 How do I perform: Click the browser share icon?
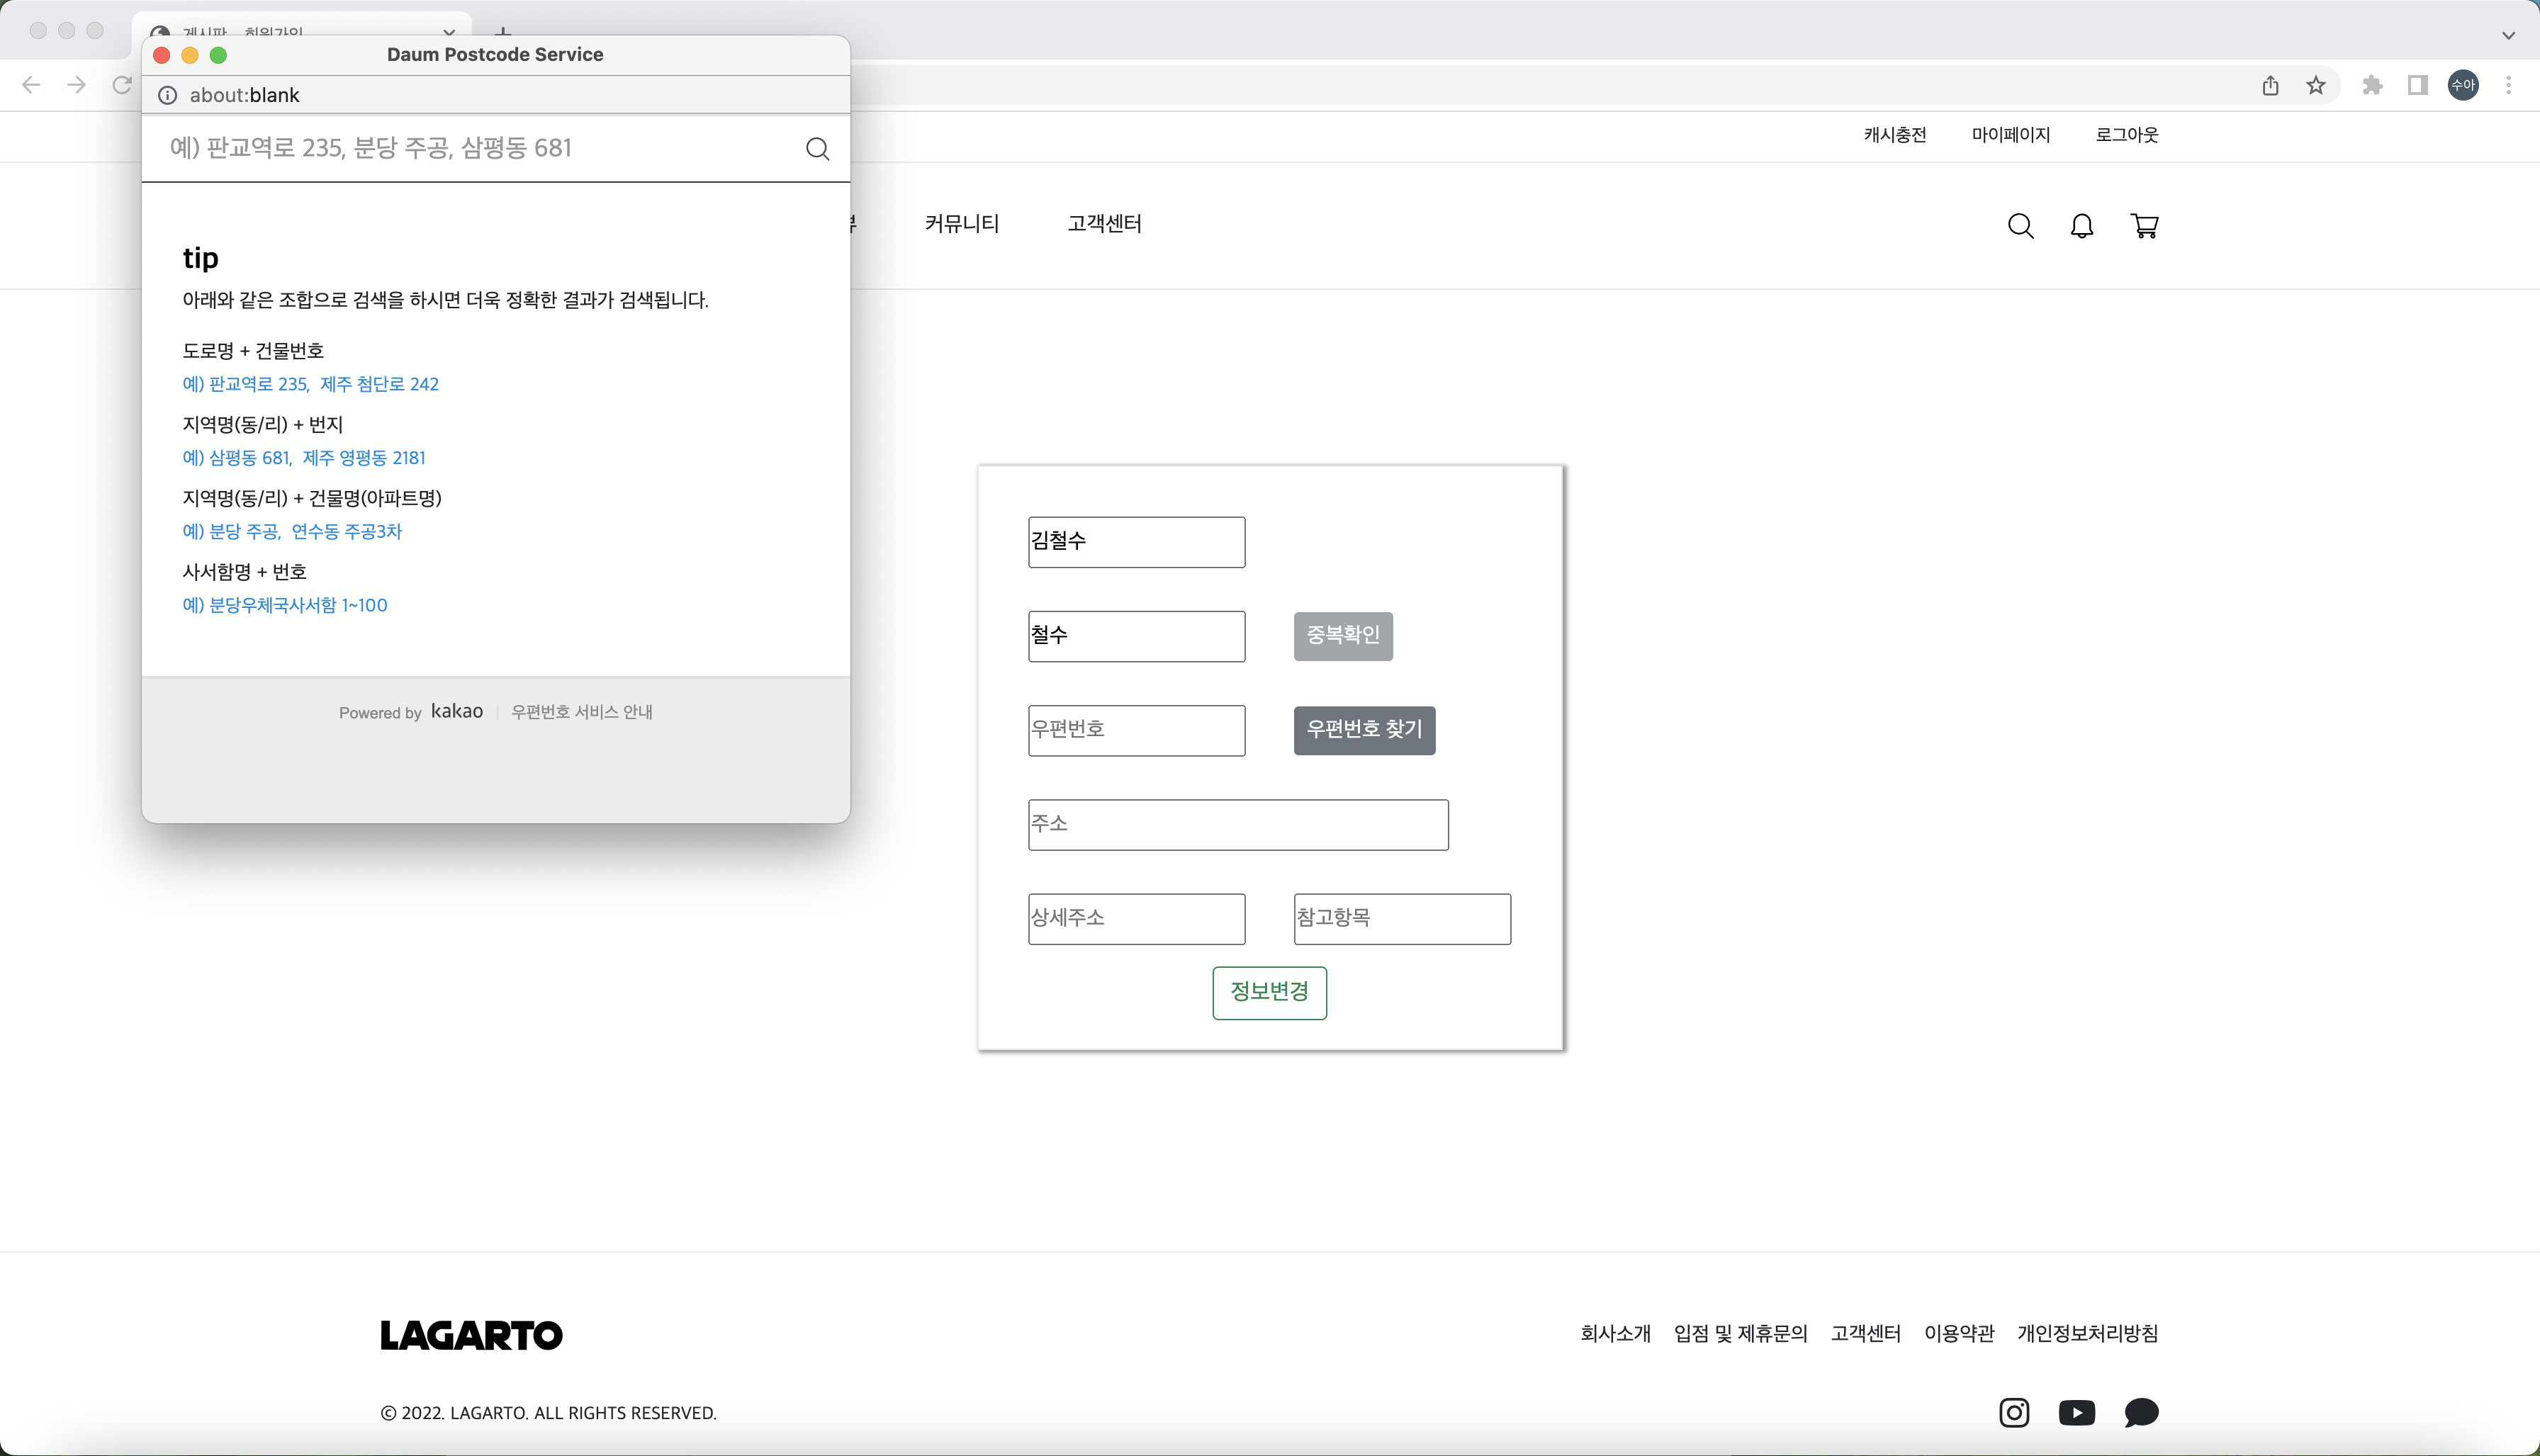[x=2269, y=85]
